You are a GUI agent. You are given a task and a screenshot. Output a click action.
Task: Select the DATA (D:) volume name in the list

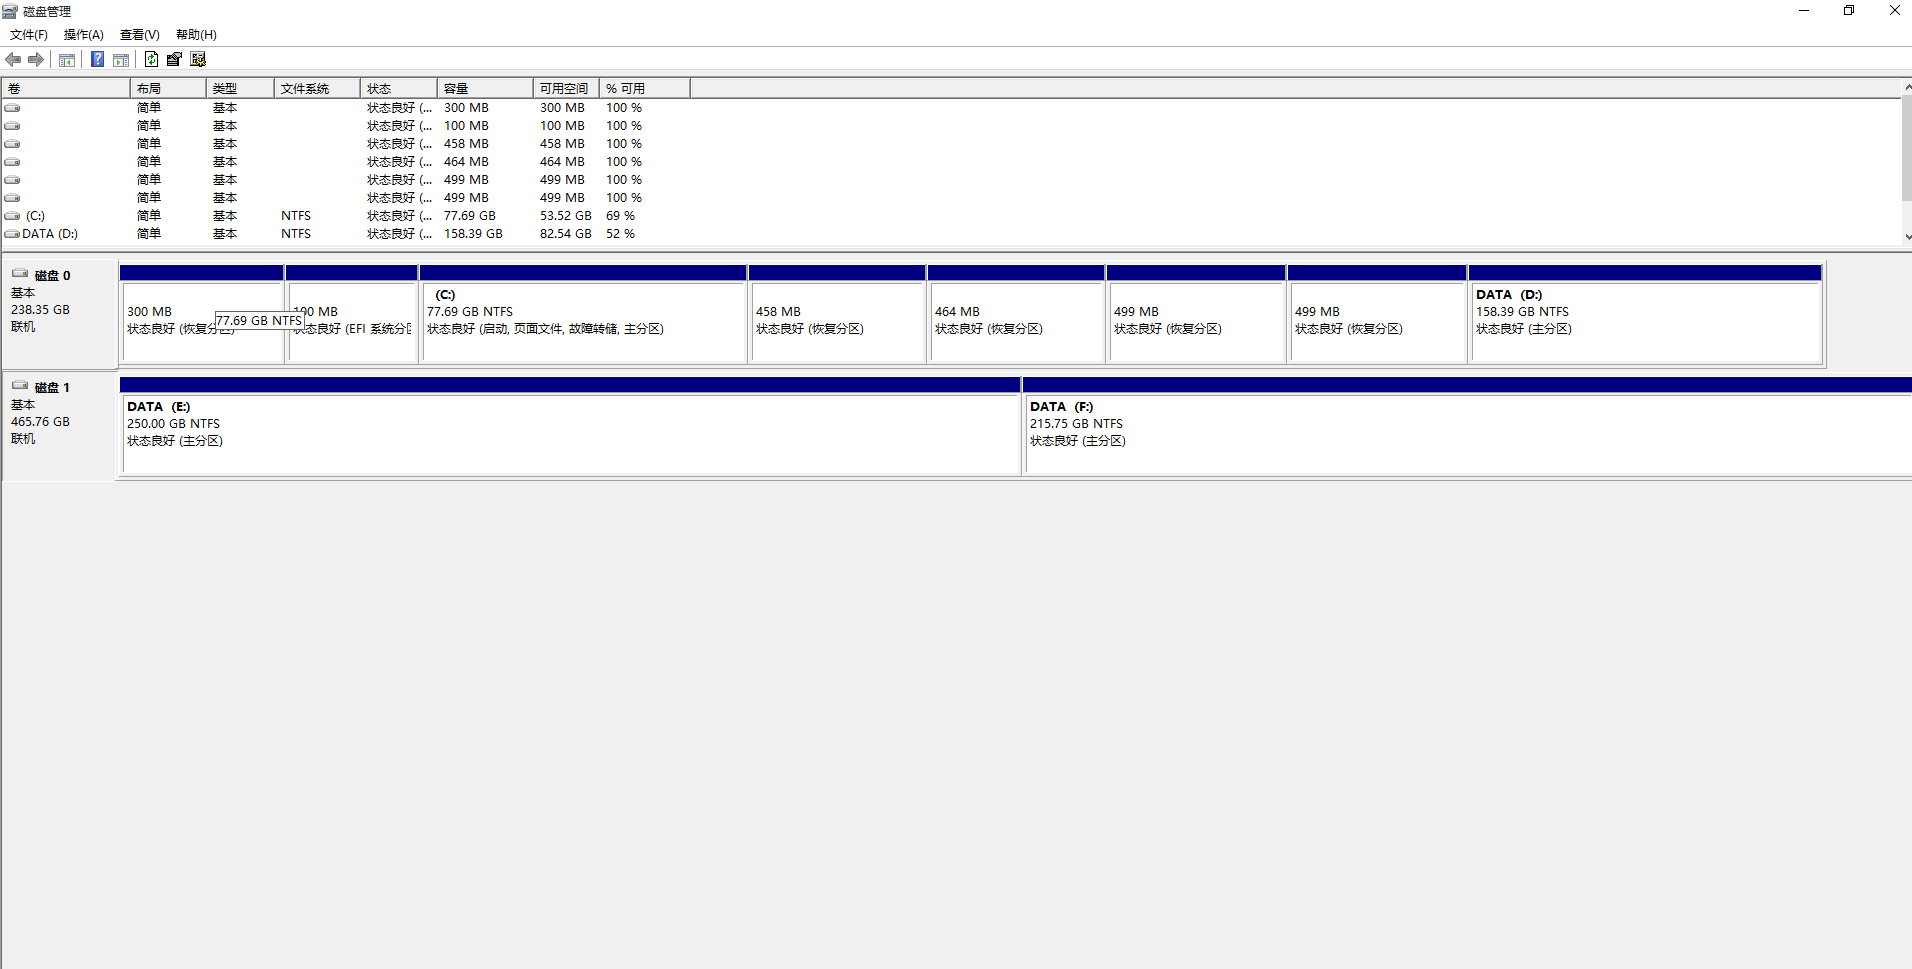50,234
